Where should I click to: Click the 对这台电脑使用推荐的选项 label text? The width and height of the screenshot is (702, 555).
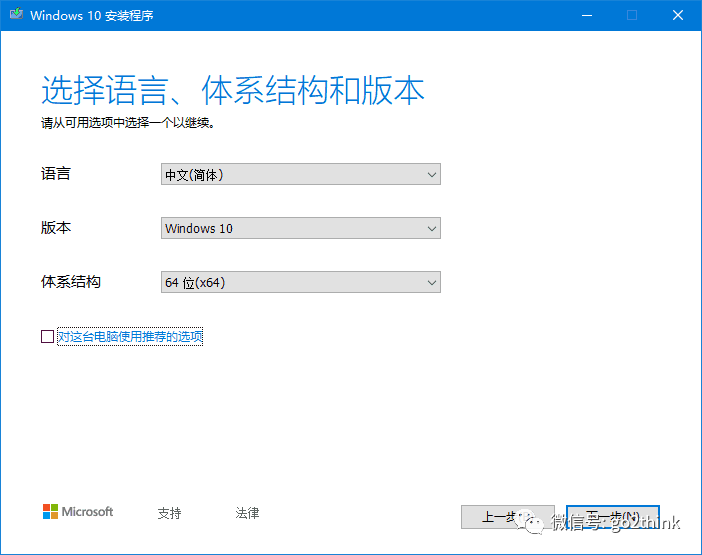130,337
